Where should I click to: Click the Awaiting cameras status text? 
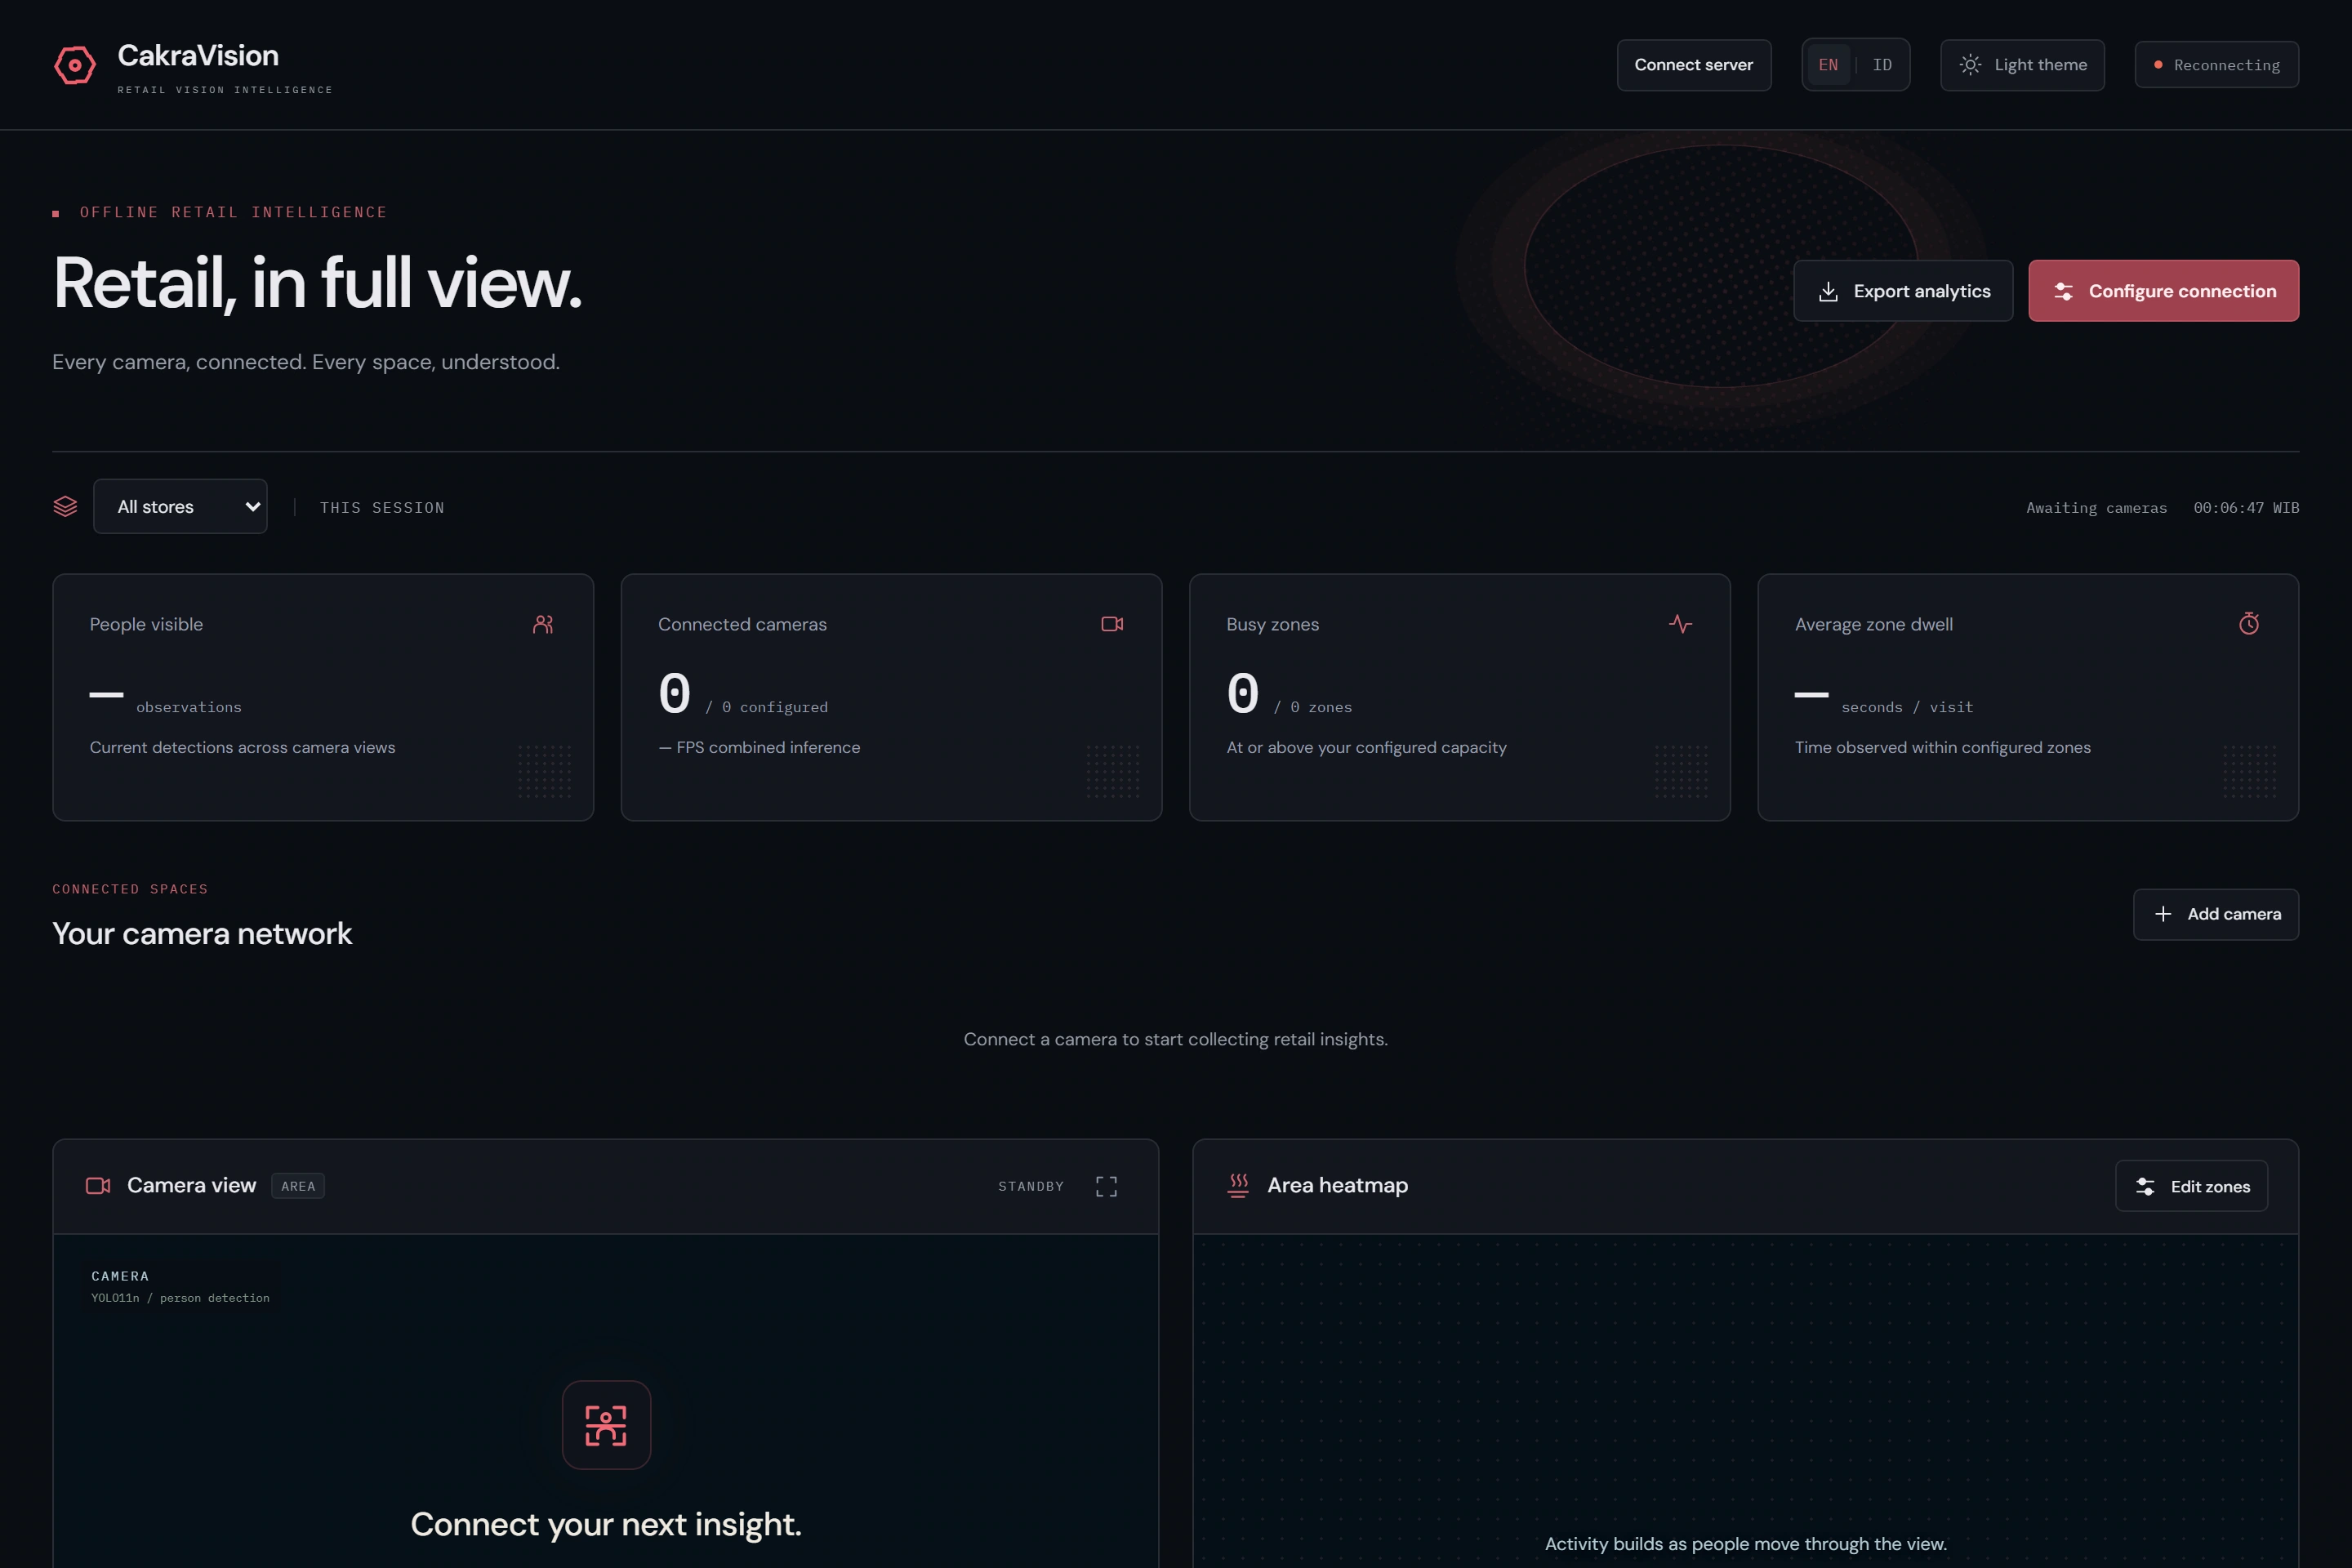click(x=2096, y=508)
